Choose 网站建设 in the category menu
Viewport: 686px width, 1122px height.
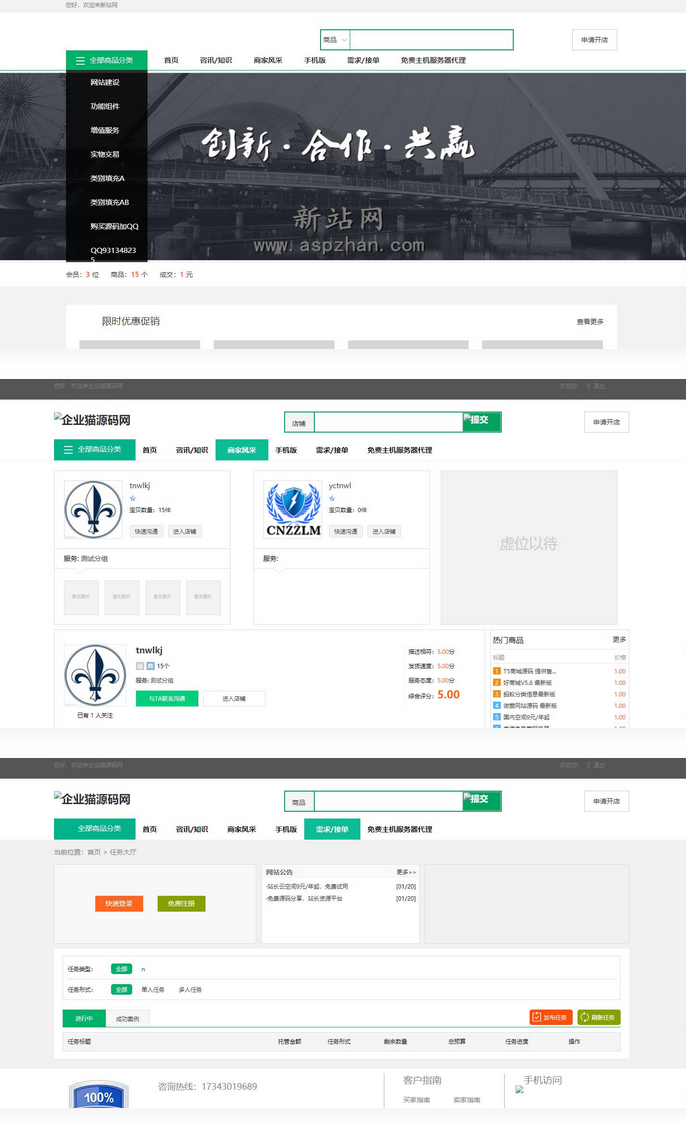[x=105, y=82]
